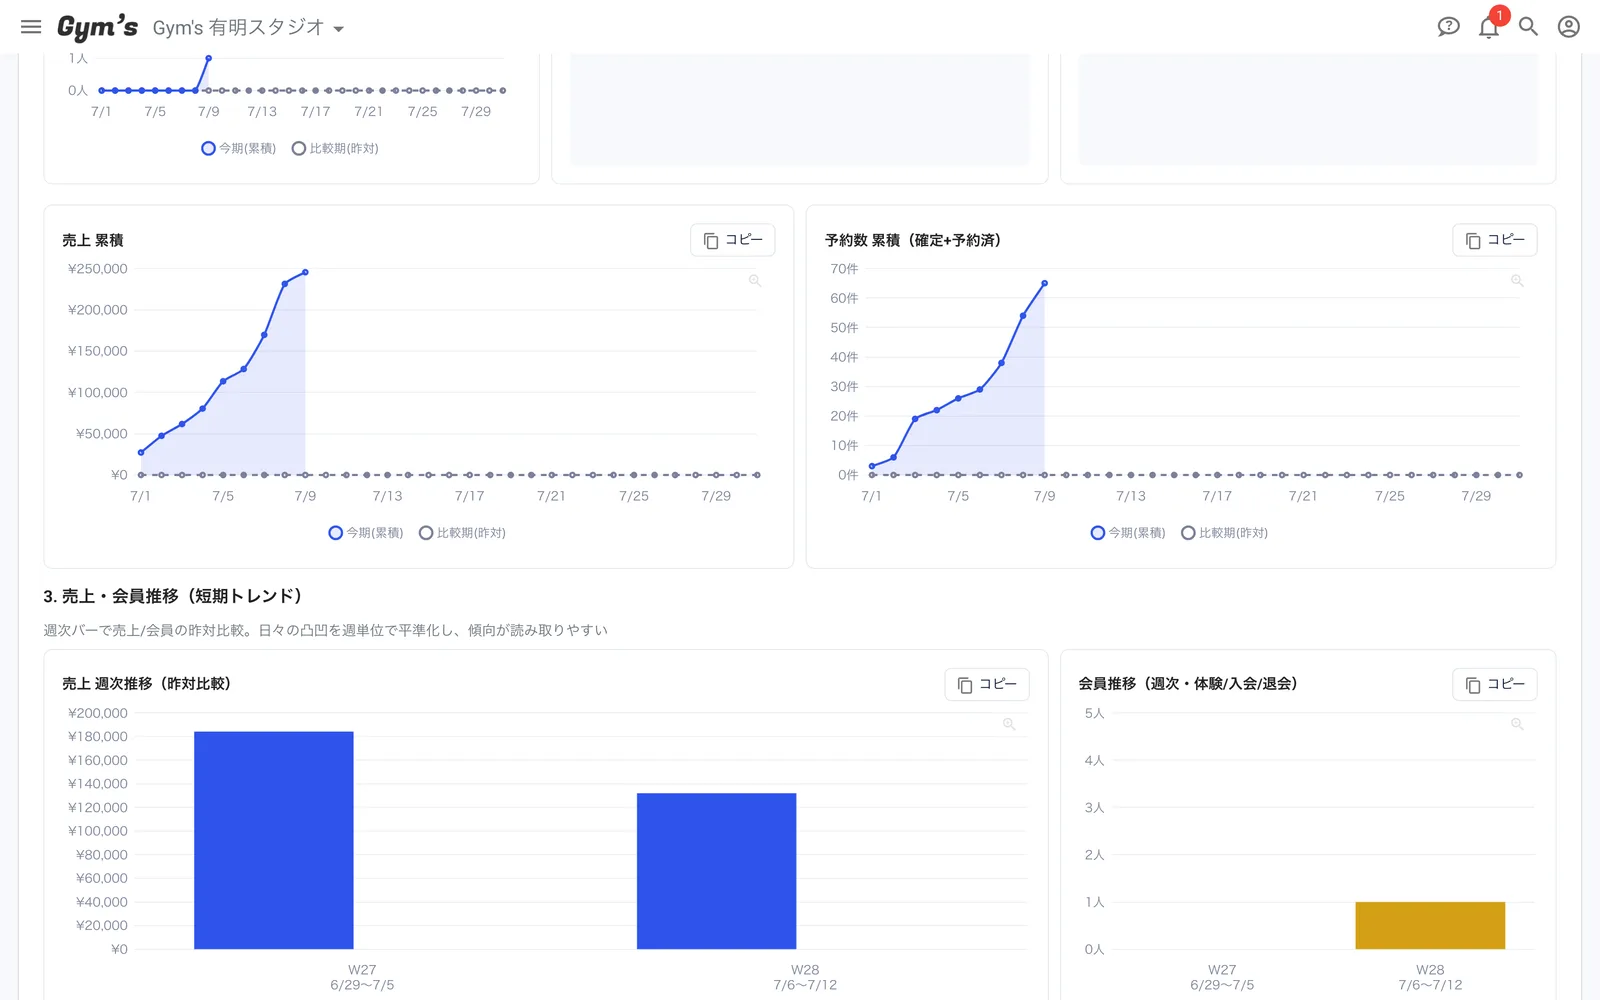Zoom the 会員推移 chart
Image resolution: width=1600 pixels, height=1000 pixels.
click(x=1517, y=724)
